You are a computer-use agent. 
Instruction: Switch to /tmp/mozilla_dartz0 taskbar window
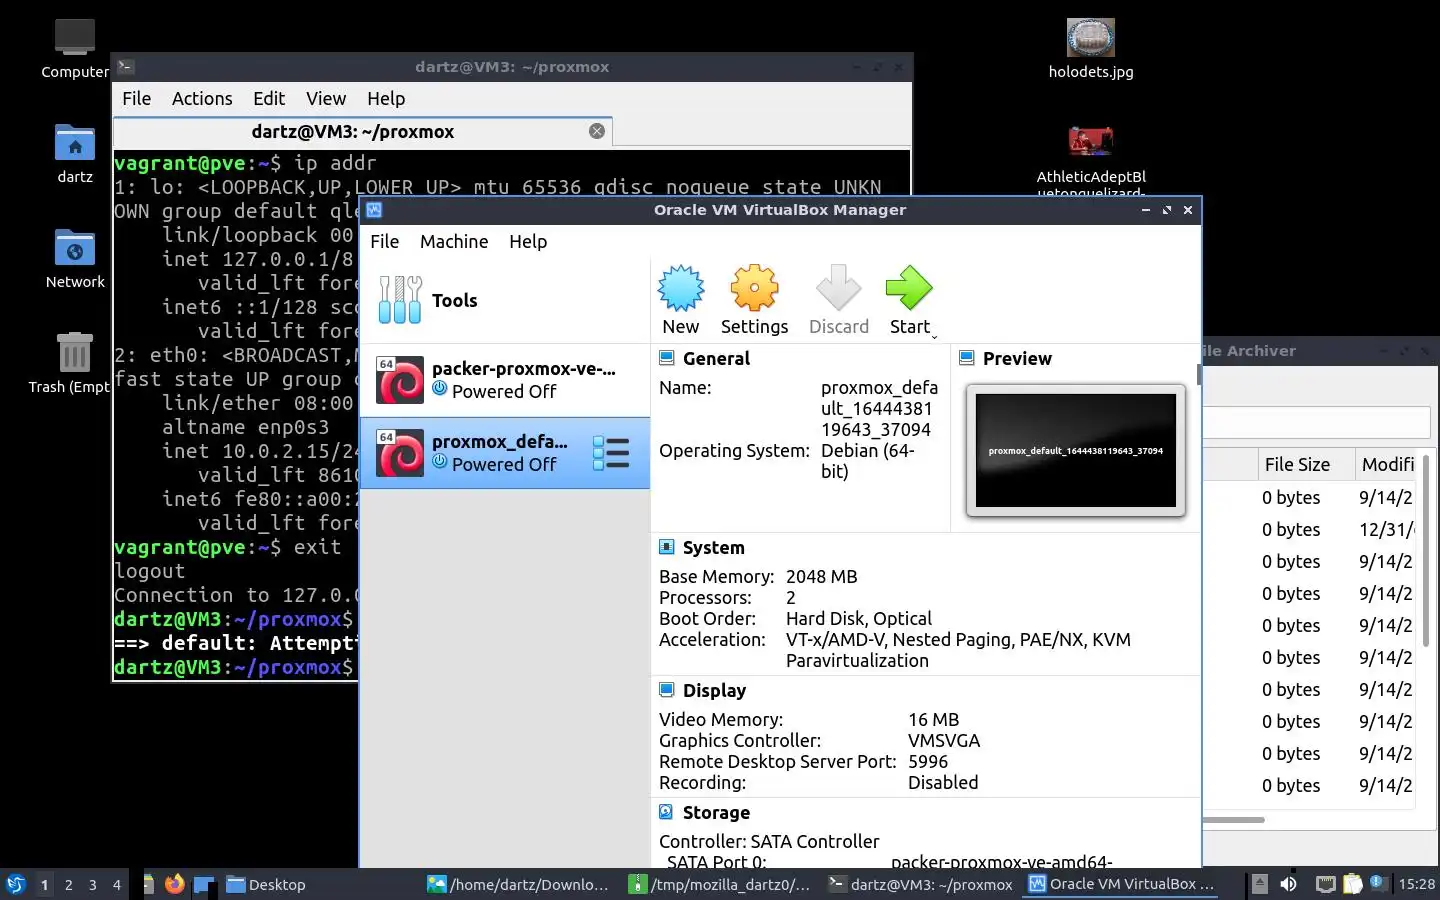pos(720,884)
